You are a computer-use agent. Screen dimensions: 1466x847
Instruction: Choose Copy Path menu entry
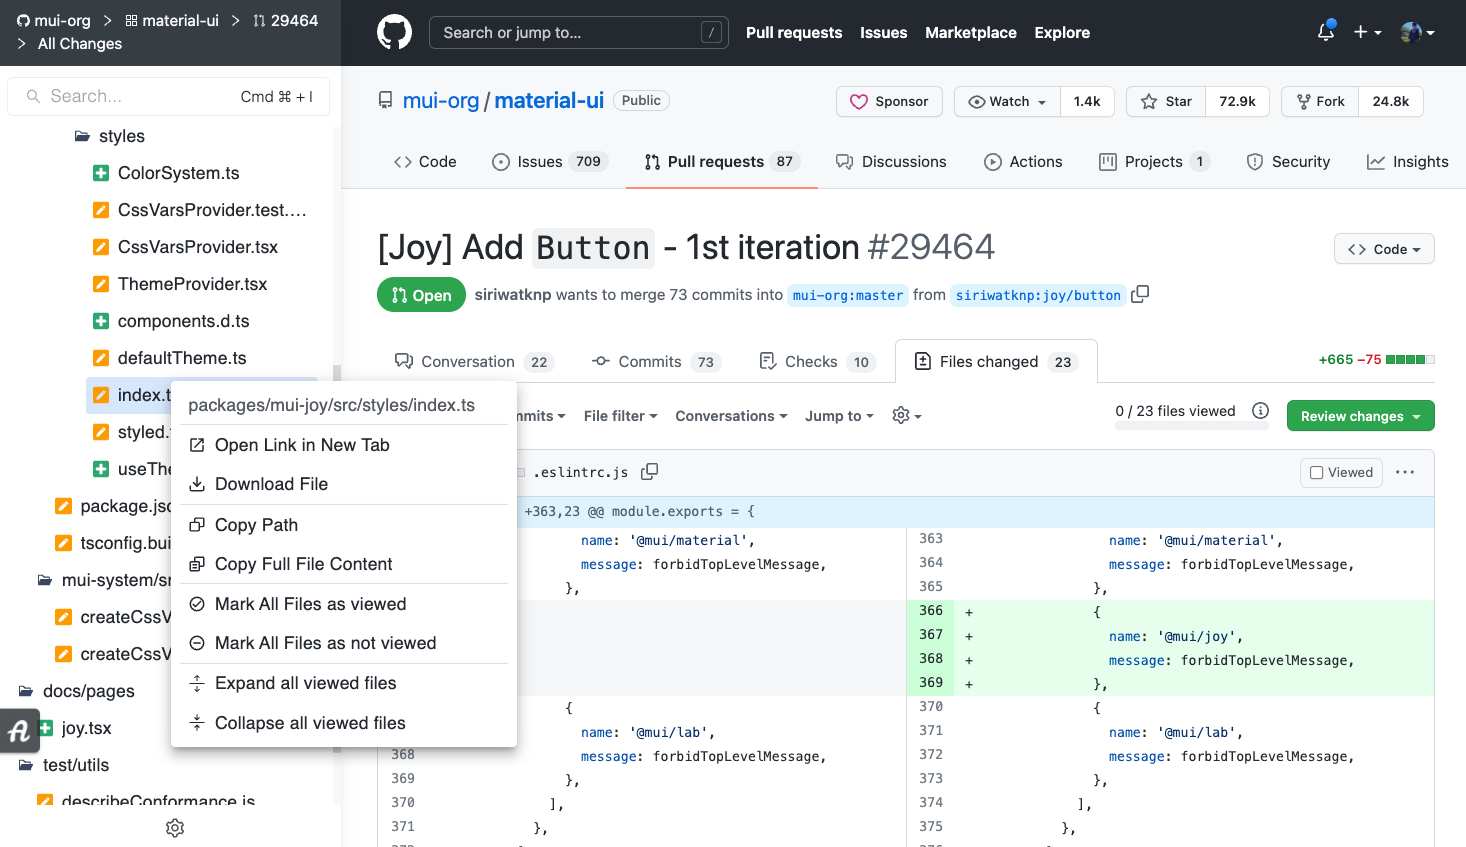[x=344, y=525]
